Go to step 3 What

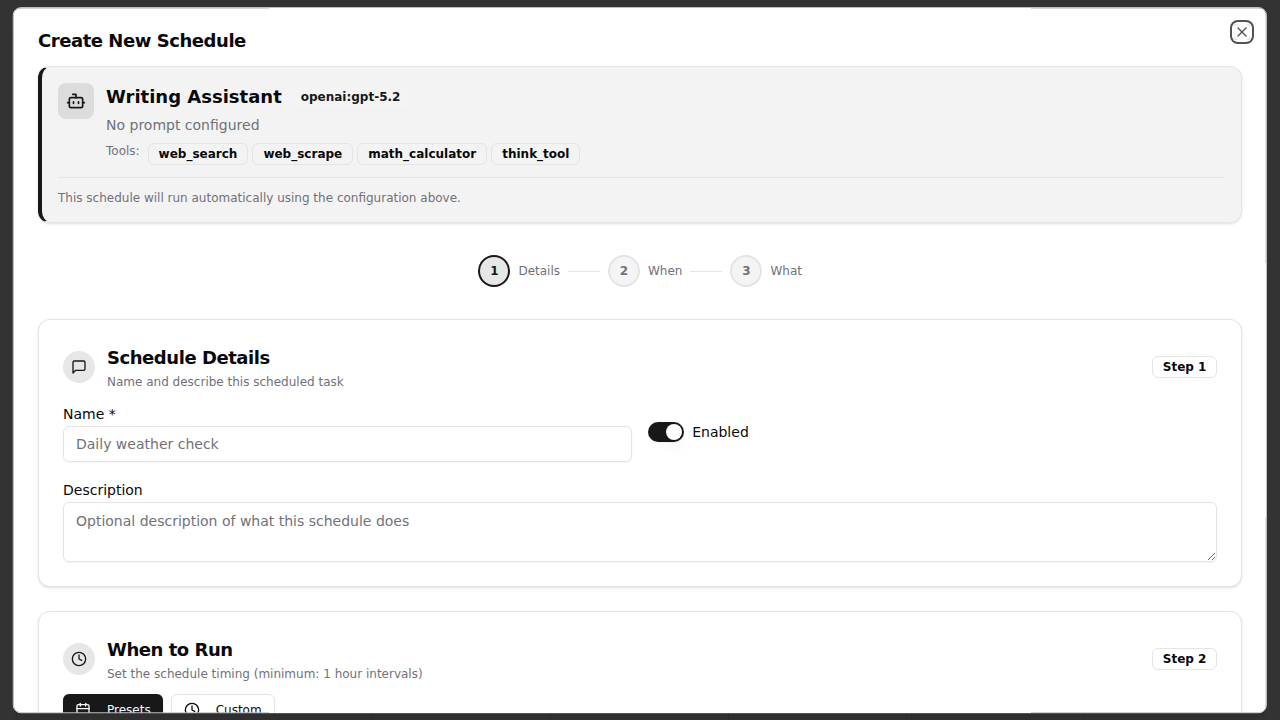[746, 271]
